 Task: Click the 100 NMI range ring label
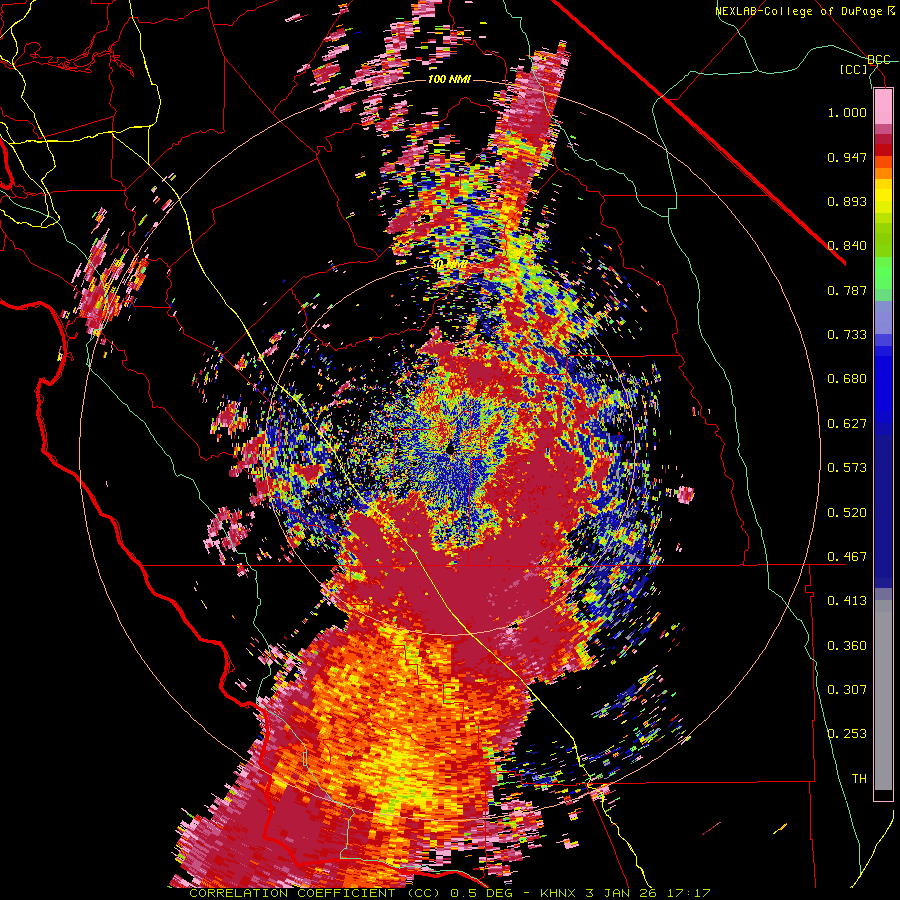449,79
